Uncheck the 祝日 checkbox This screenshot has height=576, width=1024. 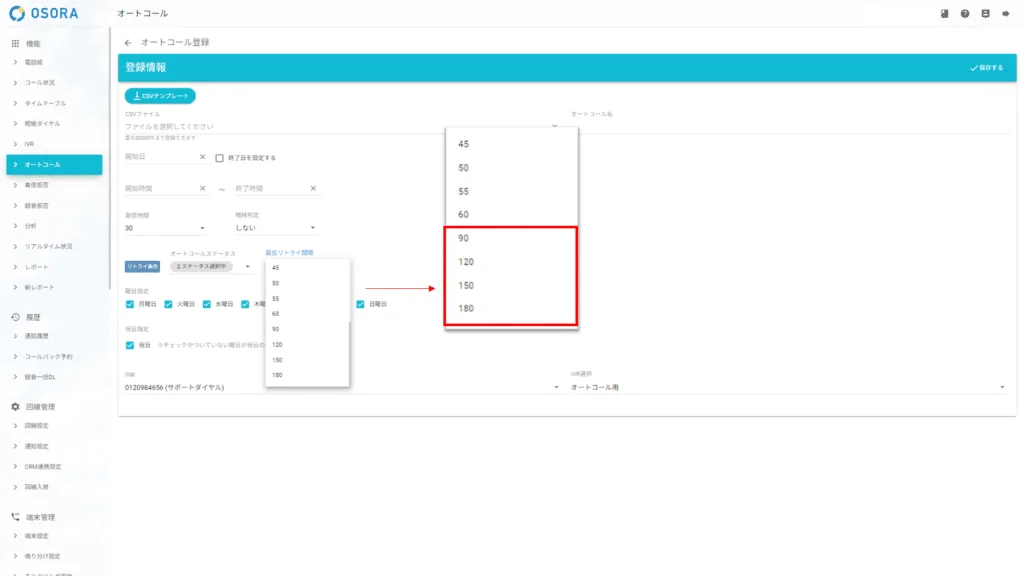tap(130, 345)
